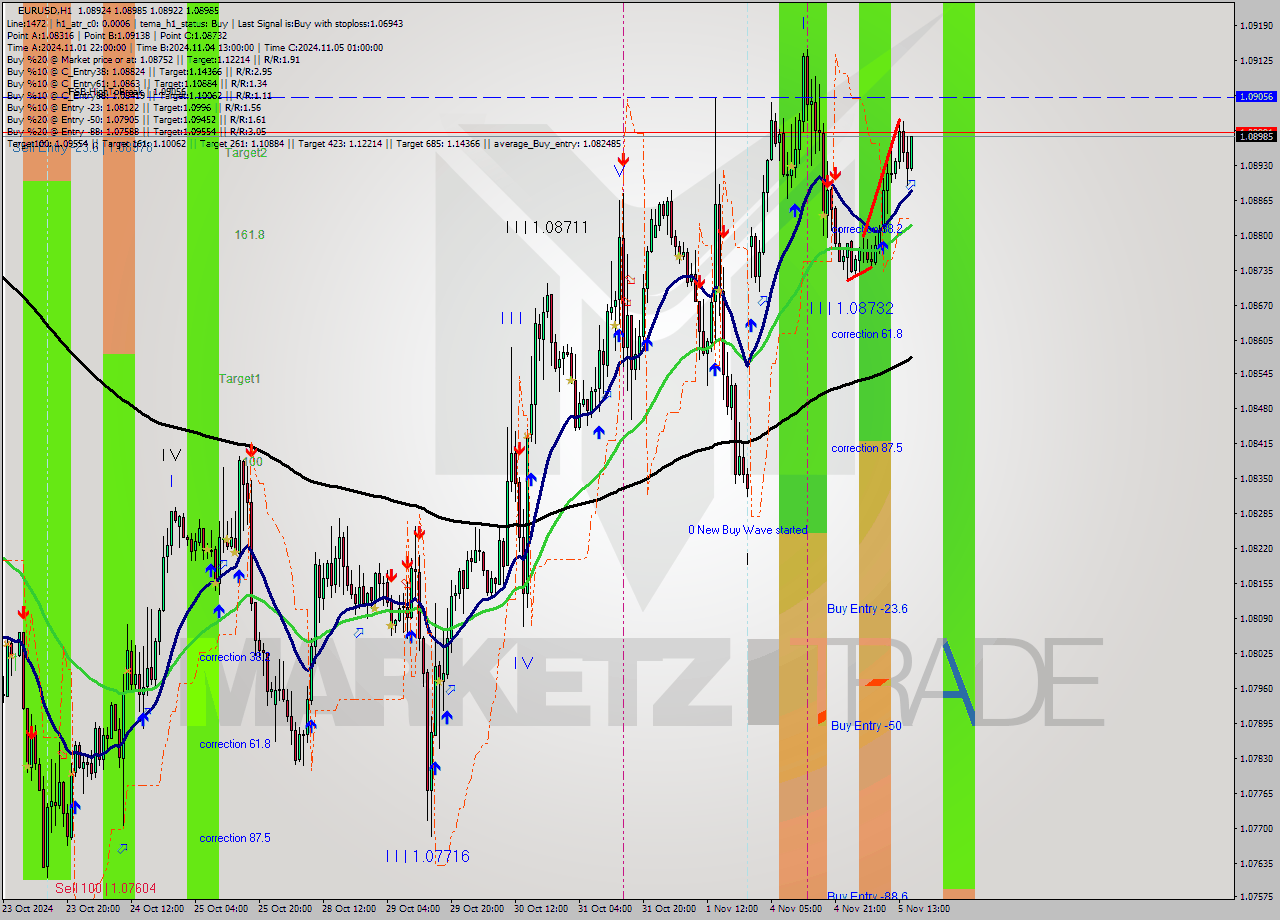Click the 1.08220 price axis label
This screenshot has height=920, width=1280.
tap(1256, 548)
